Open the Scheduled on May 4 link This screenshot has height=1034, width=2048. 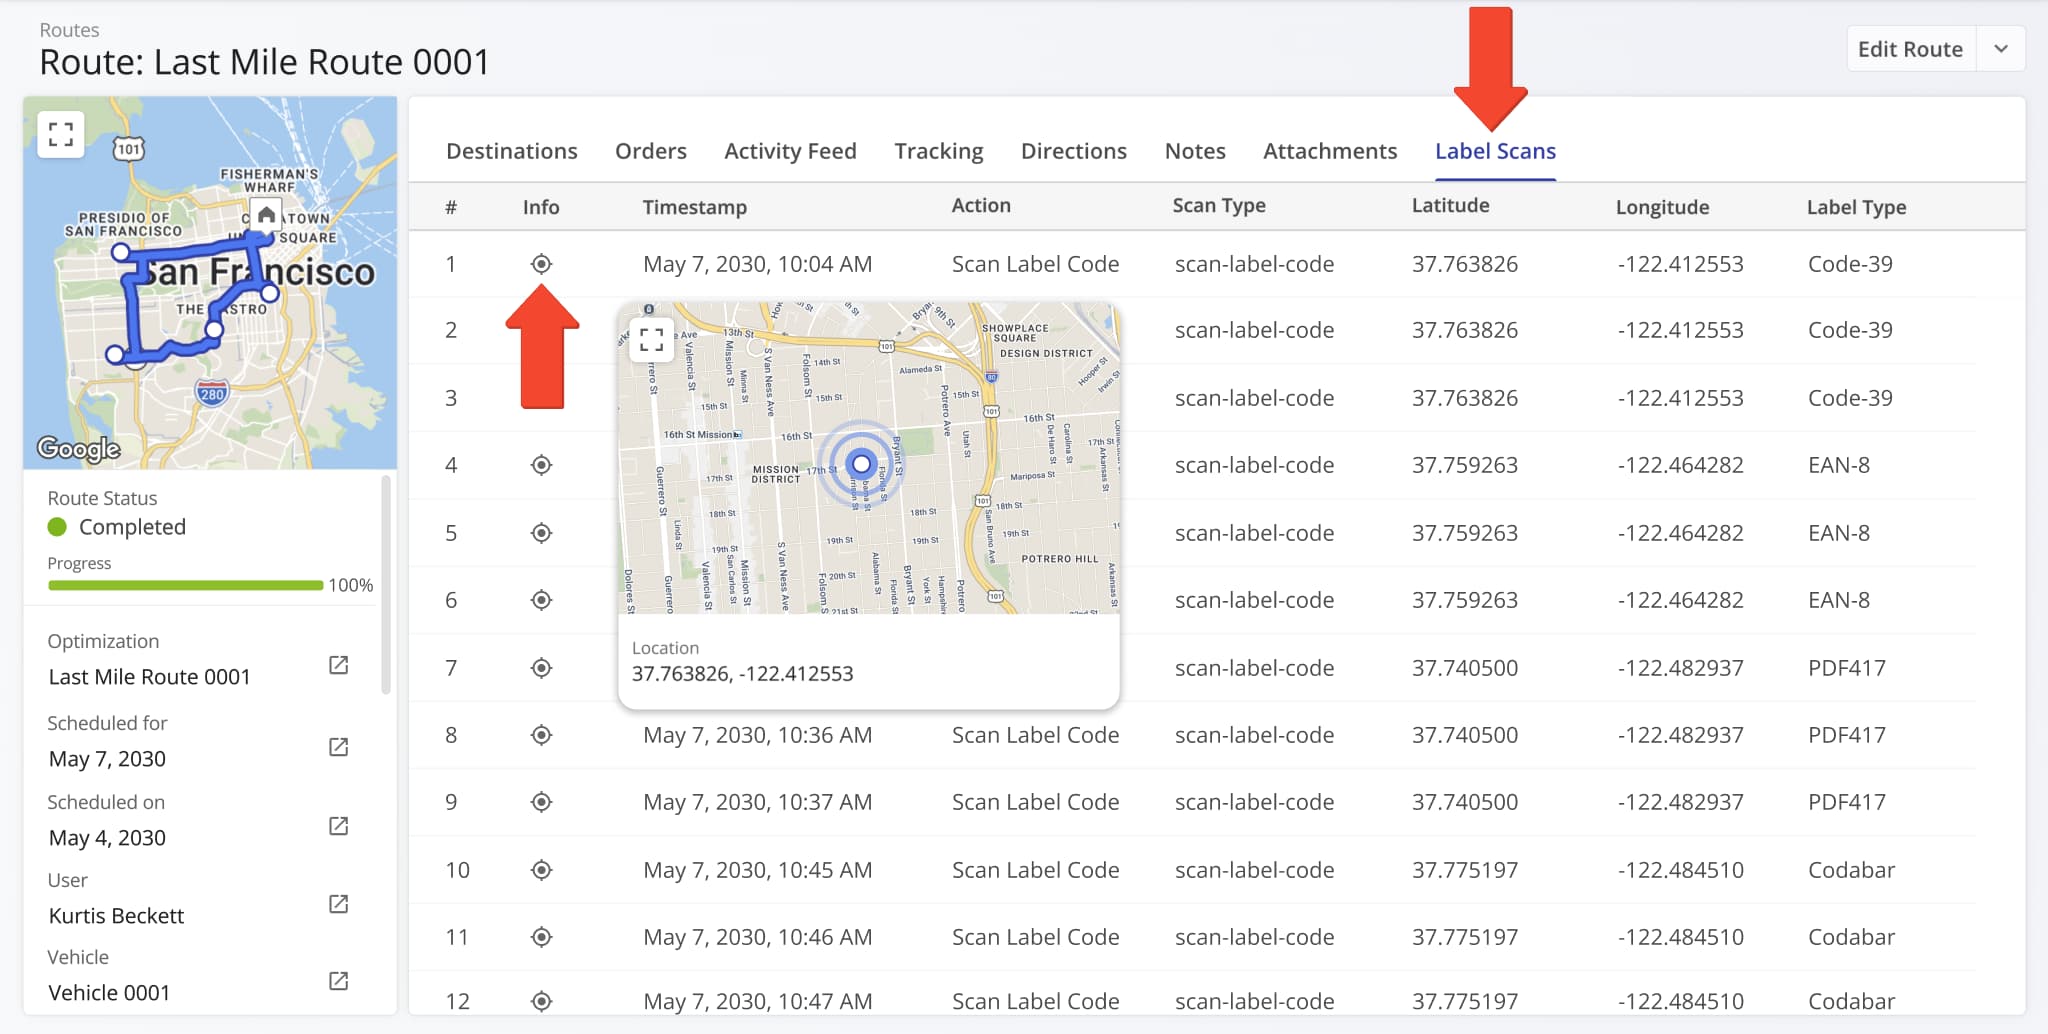[339, 826]
